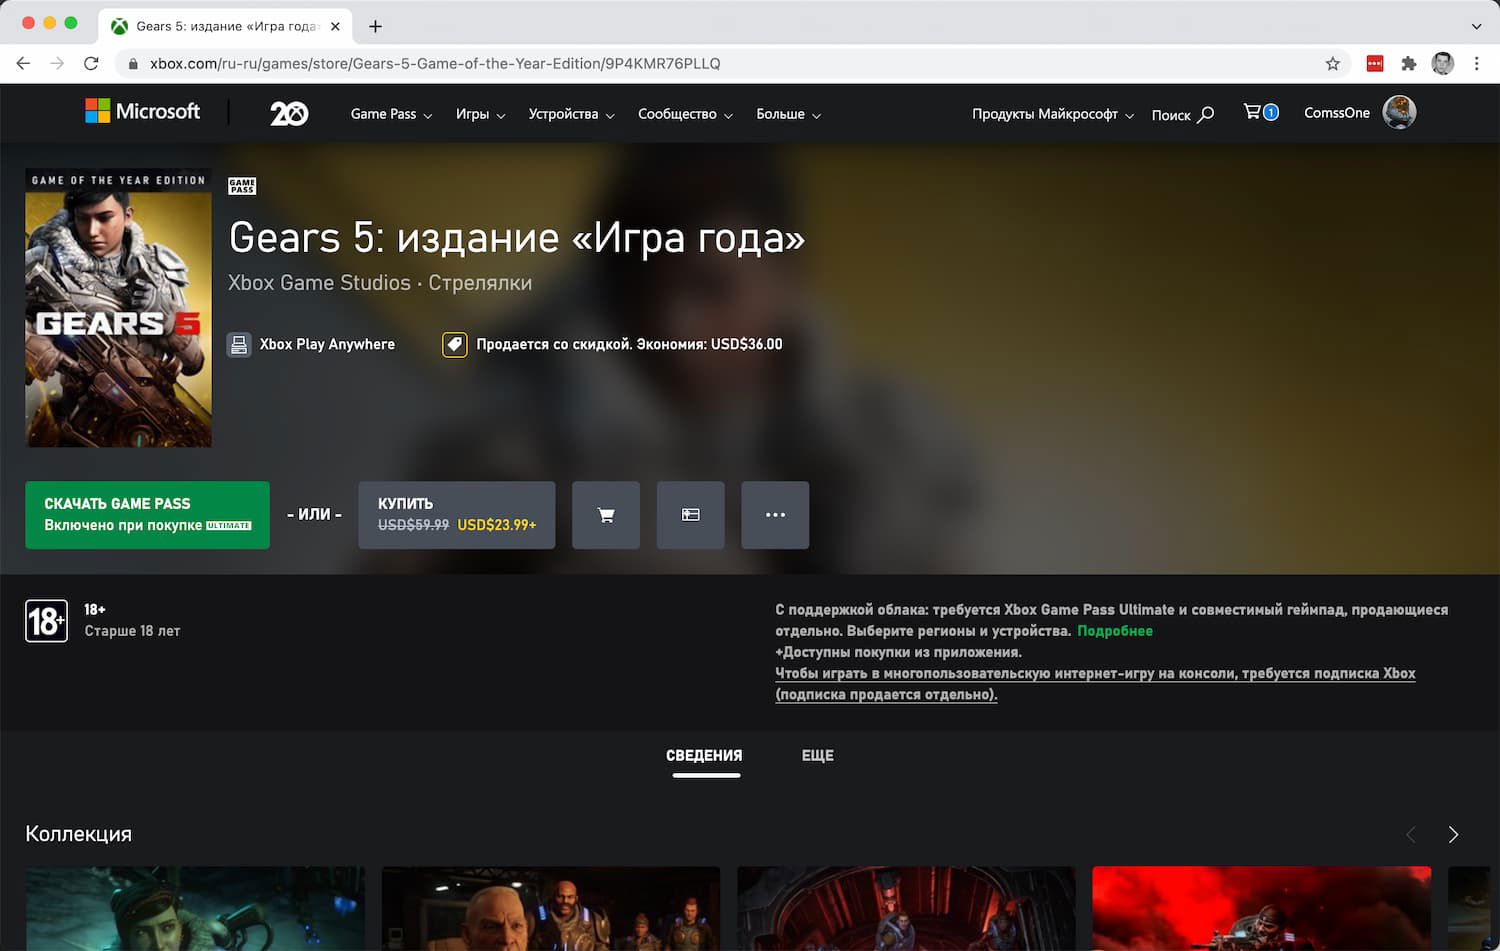Open second Коллекция thumbnail with soldiers

point(551,909)
